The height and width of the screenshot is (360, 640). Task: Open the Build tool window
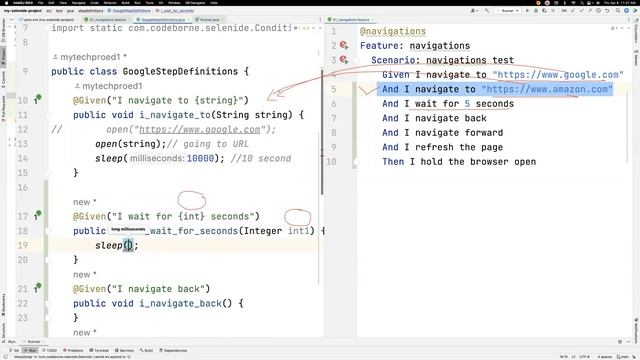pyautogui.click(x=147, y=350)
